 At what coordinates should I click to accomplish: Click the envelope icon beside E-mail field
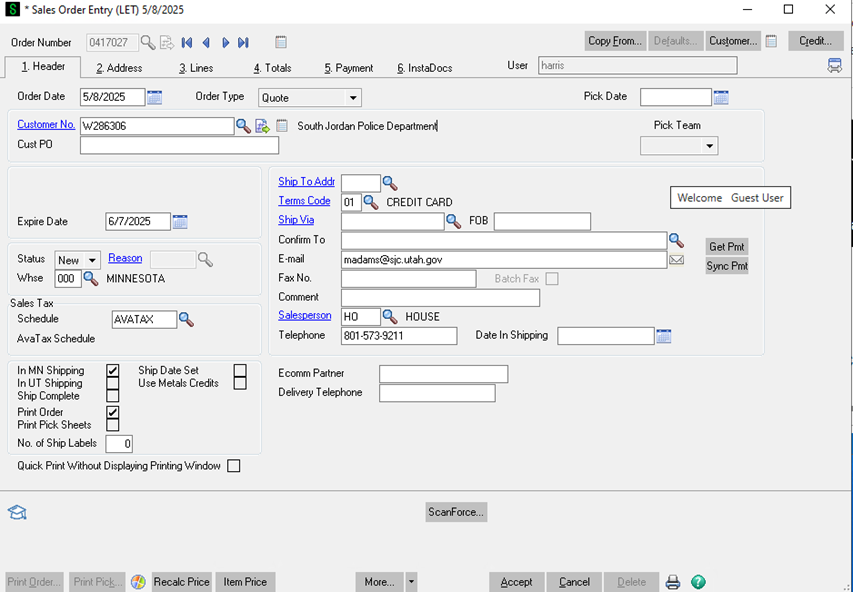pos(677,259)
